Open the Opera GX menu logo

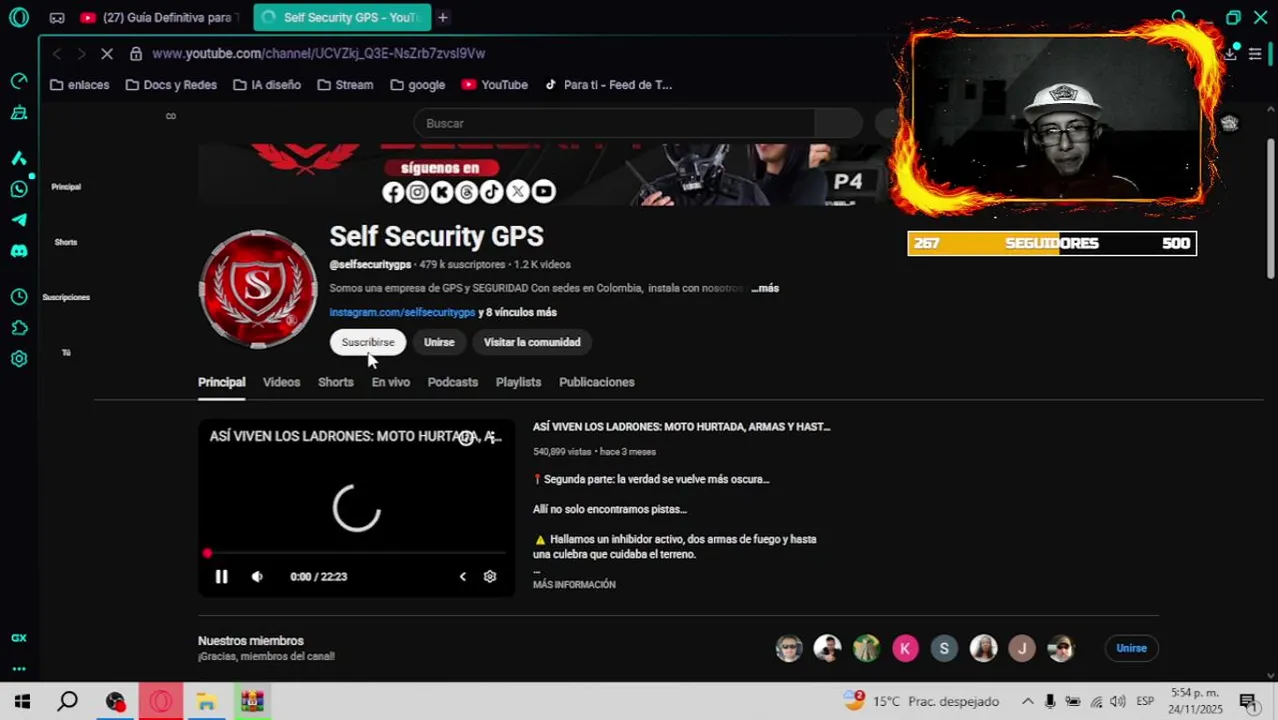(19, 17)
